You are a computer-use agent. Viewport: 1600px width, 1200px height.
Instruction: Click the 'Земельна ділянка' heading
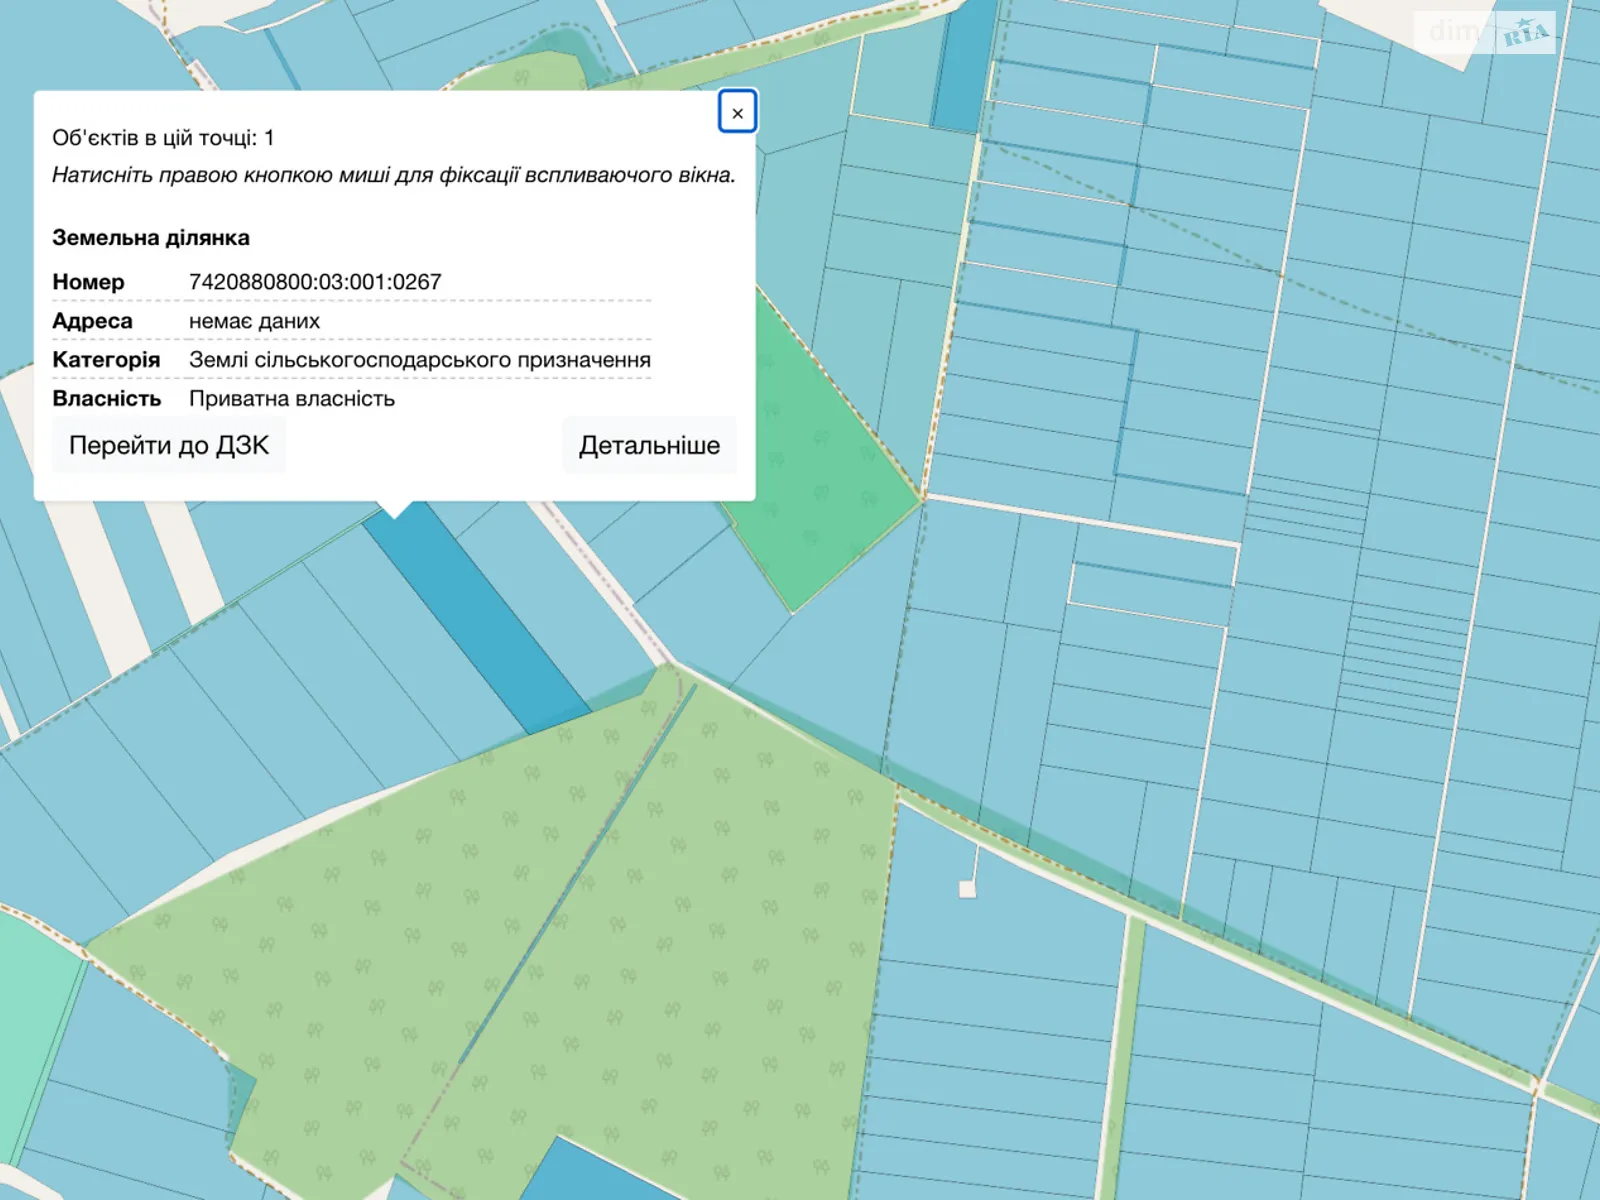click(151, 238)
